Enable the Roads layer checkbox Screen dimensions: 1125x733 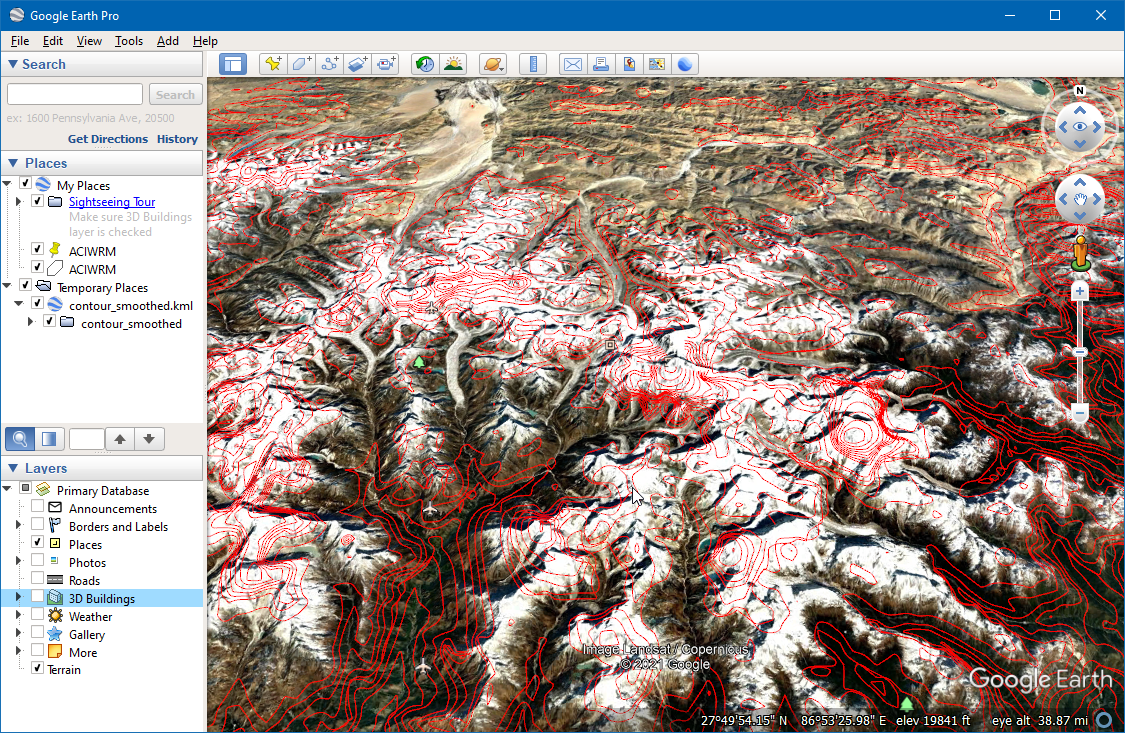click(38, 580)
